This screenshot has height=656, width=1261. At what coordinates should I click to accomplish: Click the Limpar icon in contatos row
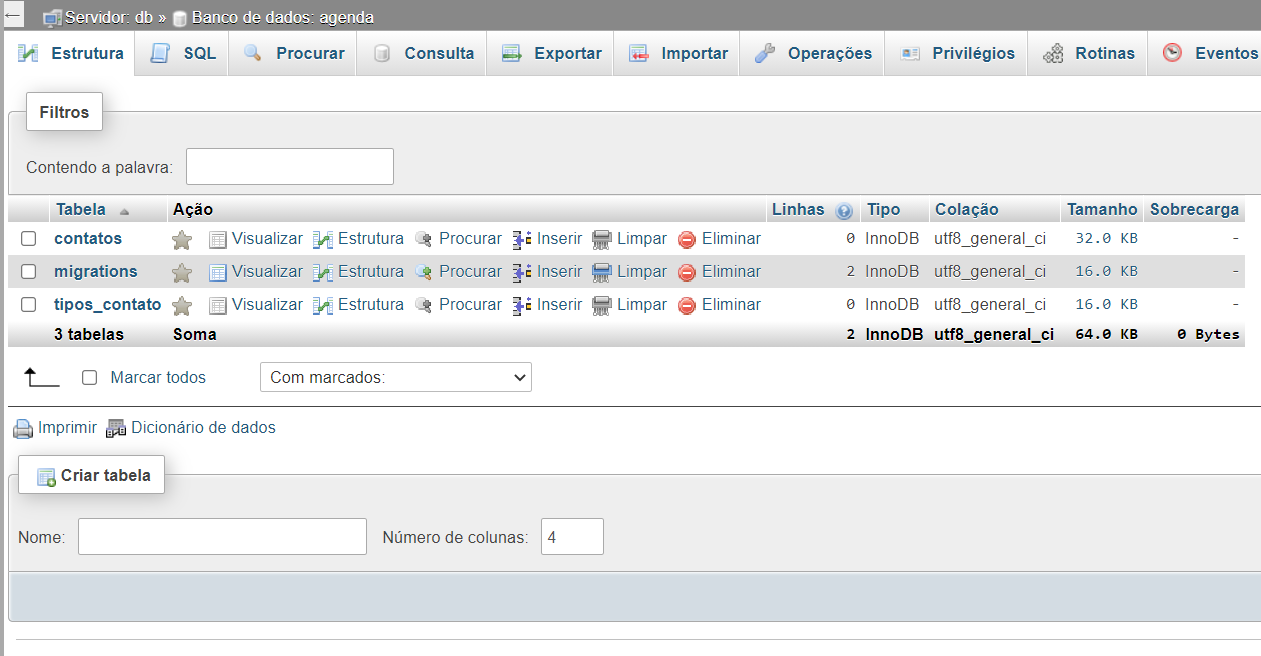[601, 240]
